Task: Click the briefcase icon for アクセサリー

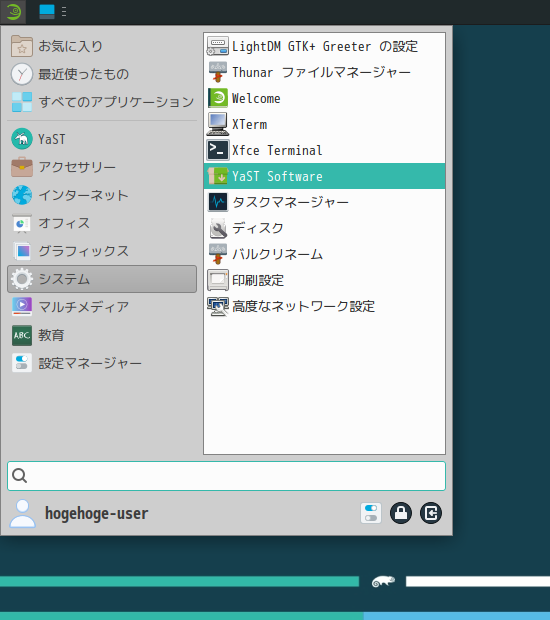Action: 22,167
